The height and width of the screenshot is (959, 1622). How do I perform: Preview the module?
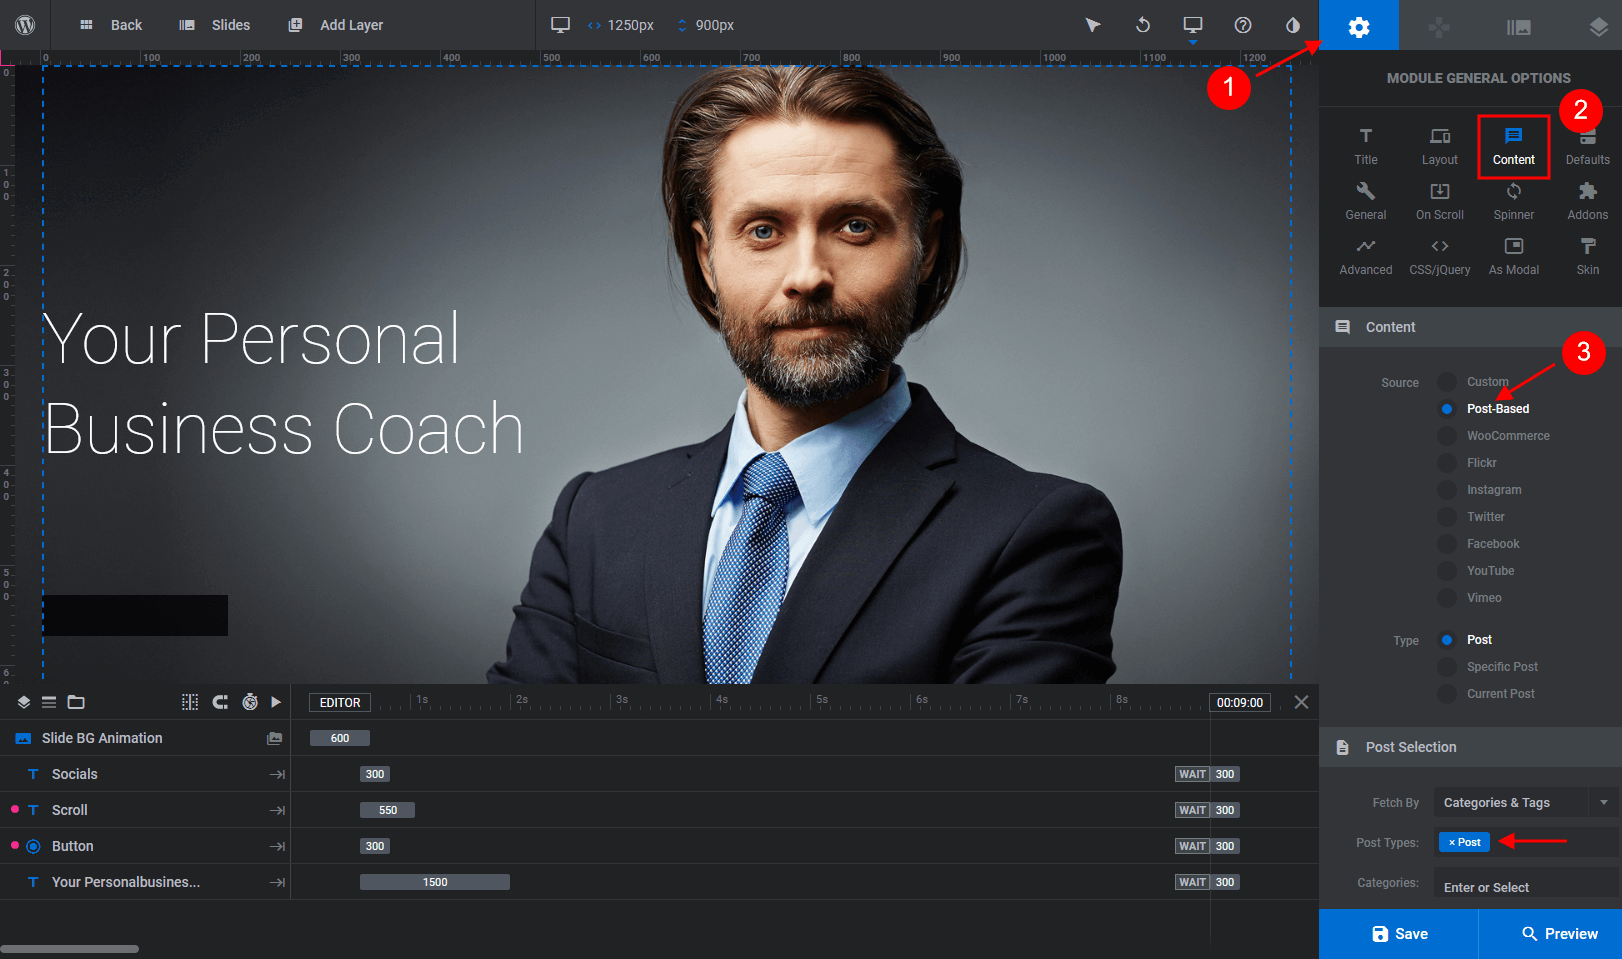click(x=1551, y=934)
